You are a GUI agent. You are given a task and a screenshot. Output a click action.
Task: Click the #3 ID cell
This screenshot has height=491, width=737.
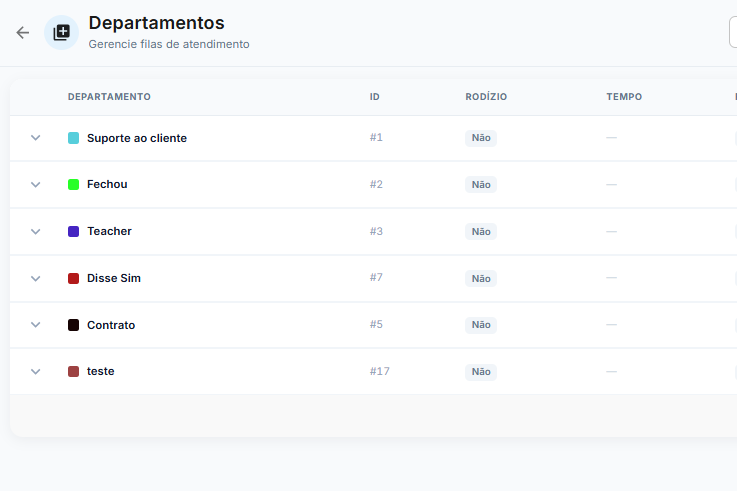click(376, 231)
